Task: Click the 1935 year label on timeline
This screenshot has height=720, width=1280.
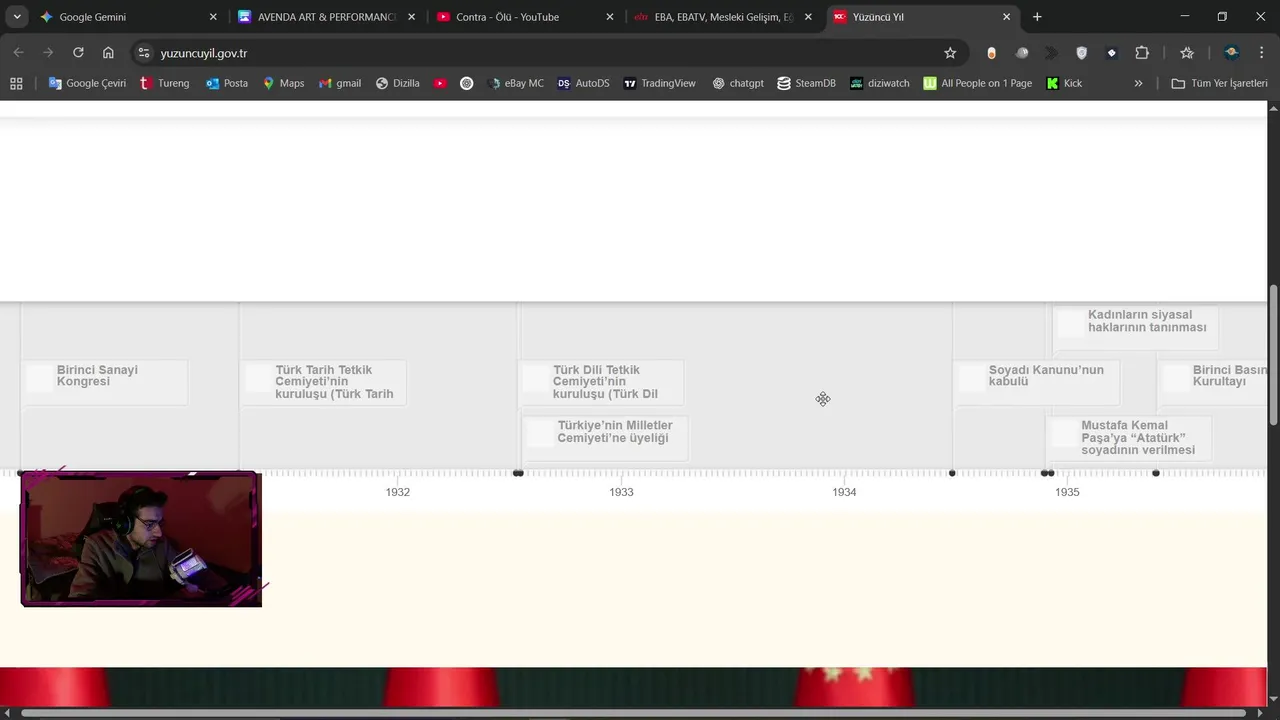Action: tap(1067, 492)
